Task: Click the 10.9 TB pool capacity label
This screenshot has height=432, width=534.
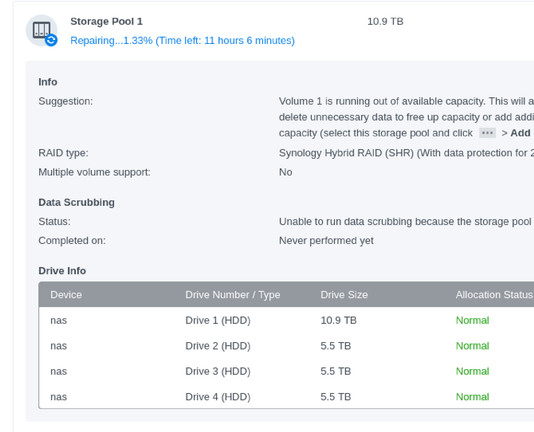Action: (385, 21)
